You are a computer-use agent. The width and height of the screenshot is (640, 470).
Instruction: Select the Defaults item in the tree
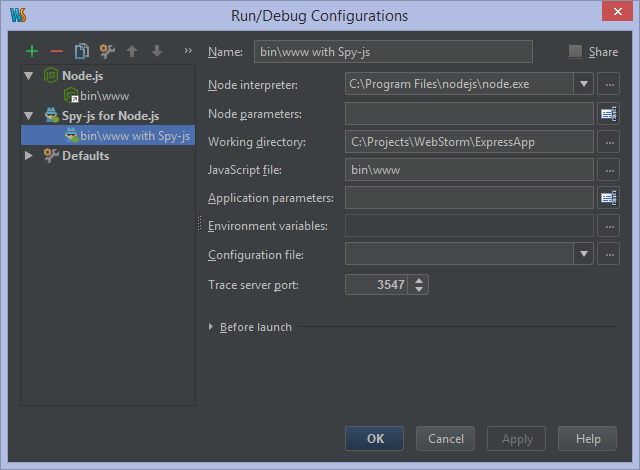pos(86,155)
